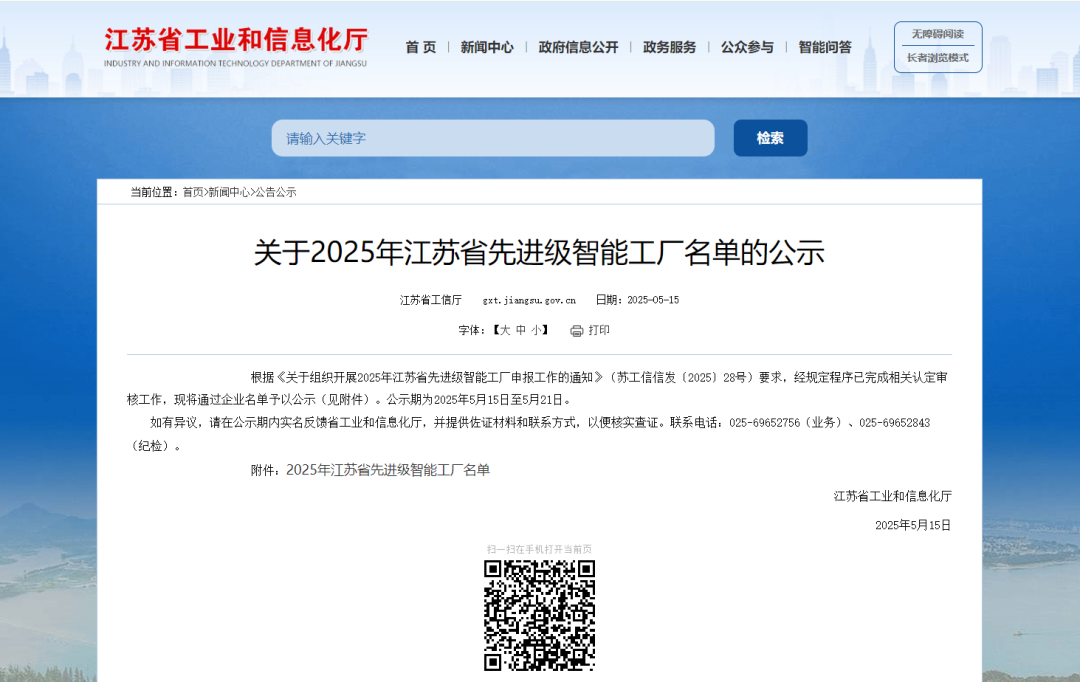Click 新闻中心 in the breadcrumb trail
1080x682 pixels.
click(229, 192)
